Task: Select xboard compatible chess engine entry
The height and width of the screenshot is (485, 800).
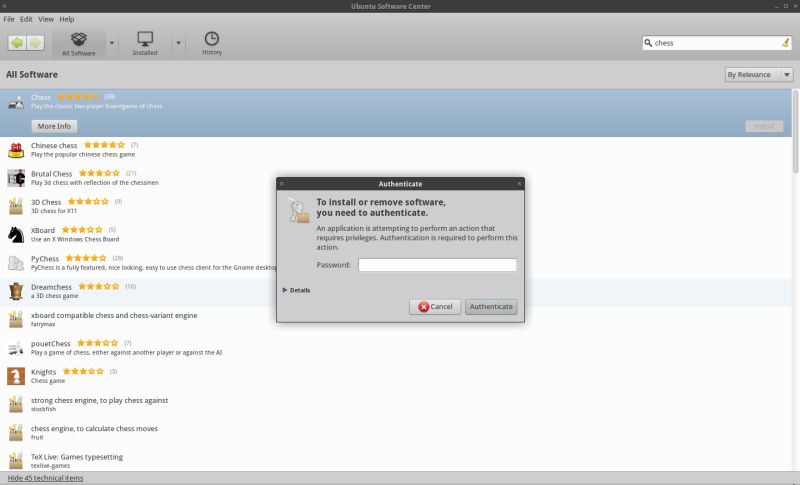Action: [395, 319]
